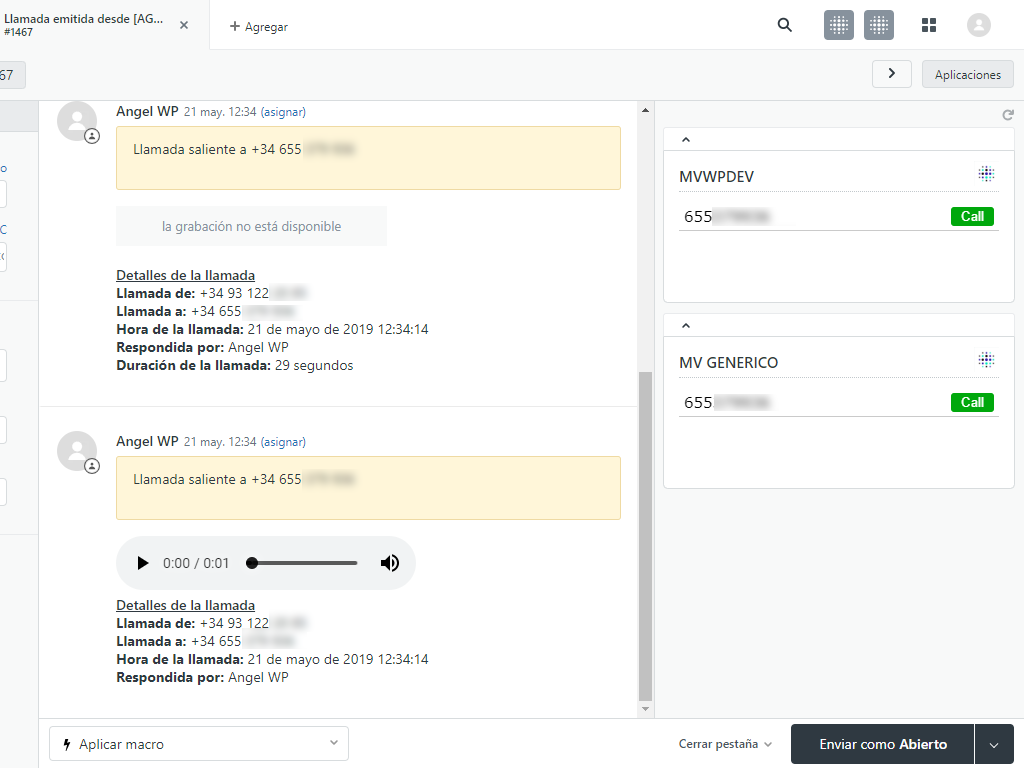This screenshot has width=1024, height=768.
Task: Open the Detalles de la llamada link
Action: (x=185, y=275)
